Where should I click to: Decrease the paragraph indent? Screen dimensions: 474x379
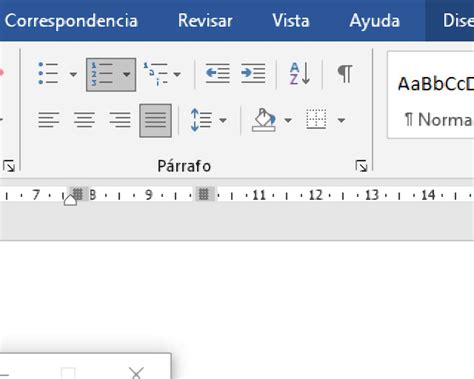click(217, 73)
